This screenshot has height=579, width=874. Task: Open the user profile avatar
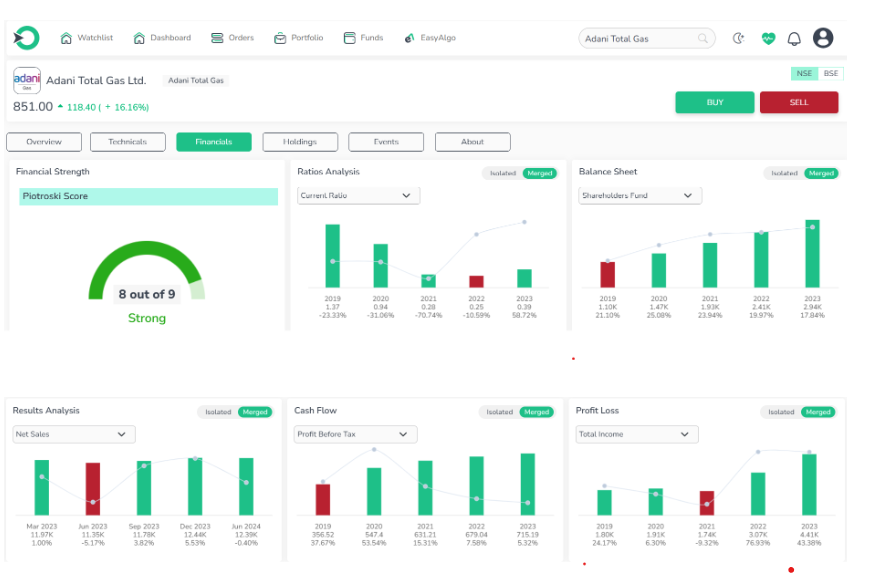click(x=823, y=38)
